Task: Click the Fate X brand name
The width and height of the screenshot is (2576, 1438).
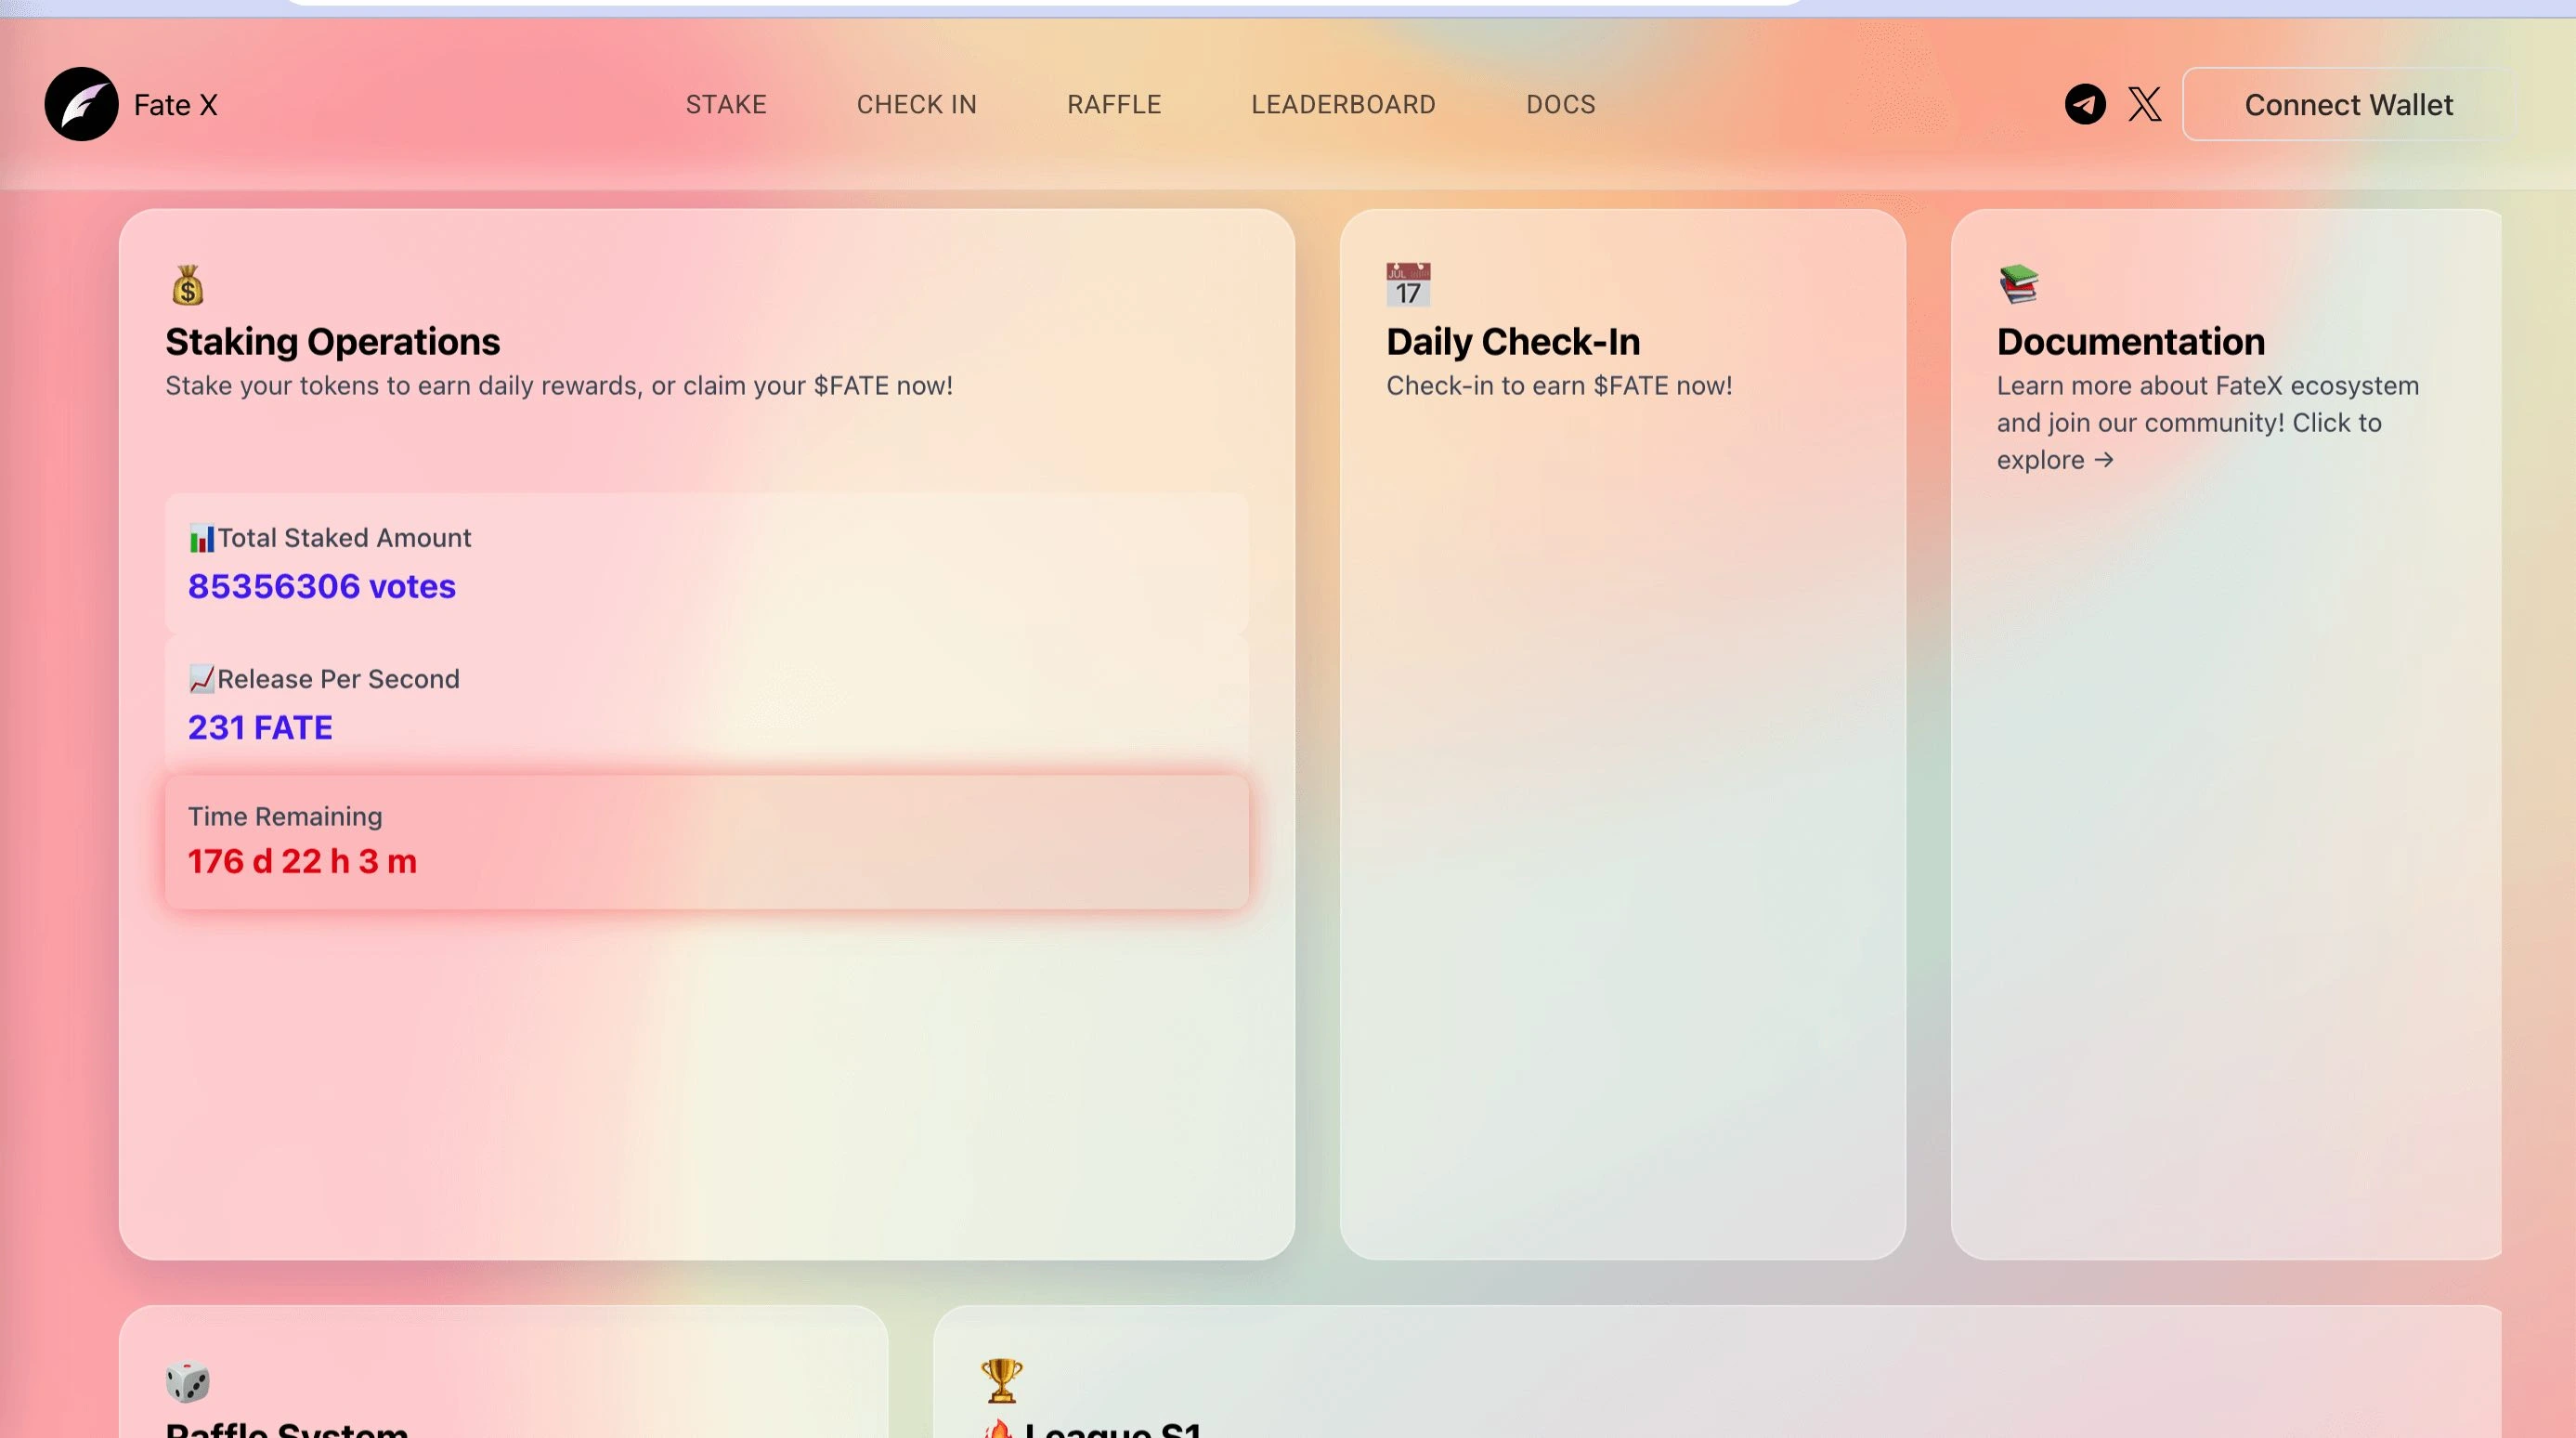Action: coord(175,105)
